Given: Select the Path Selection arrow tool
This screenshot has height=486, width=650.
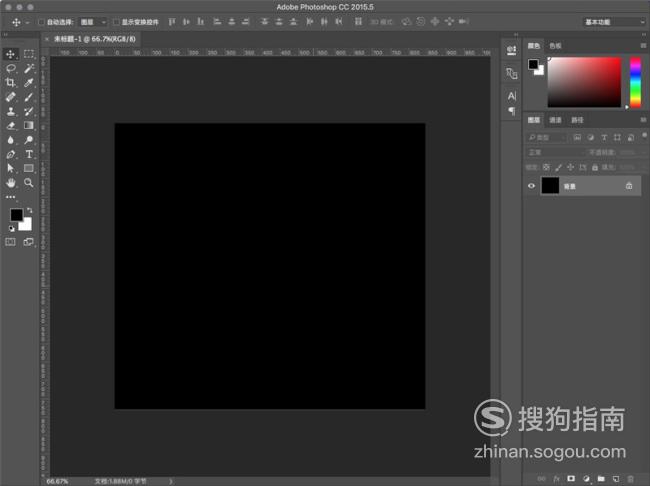Looking at the screenshot, I should point(10,168).
